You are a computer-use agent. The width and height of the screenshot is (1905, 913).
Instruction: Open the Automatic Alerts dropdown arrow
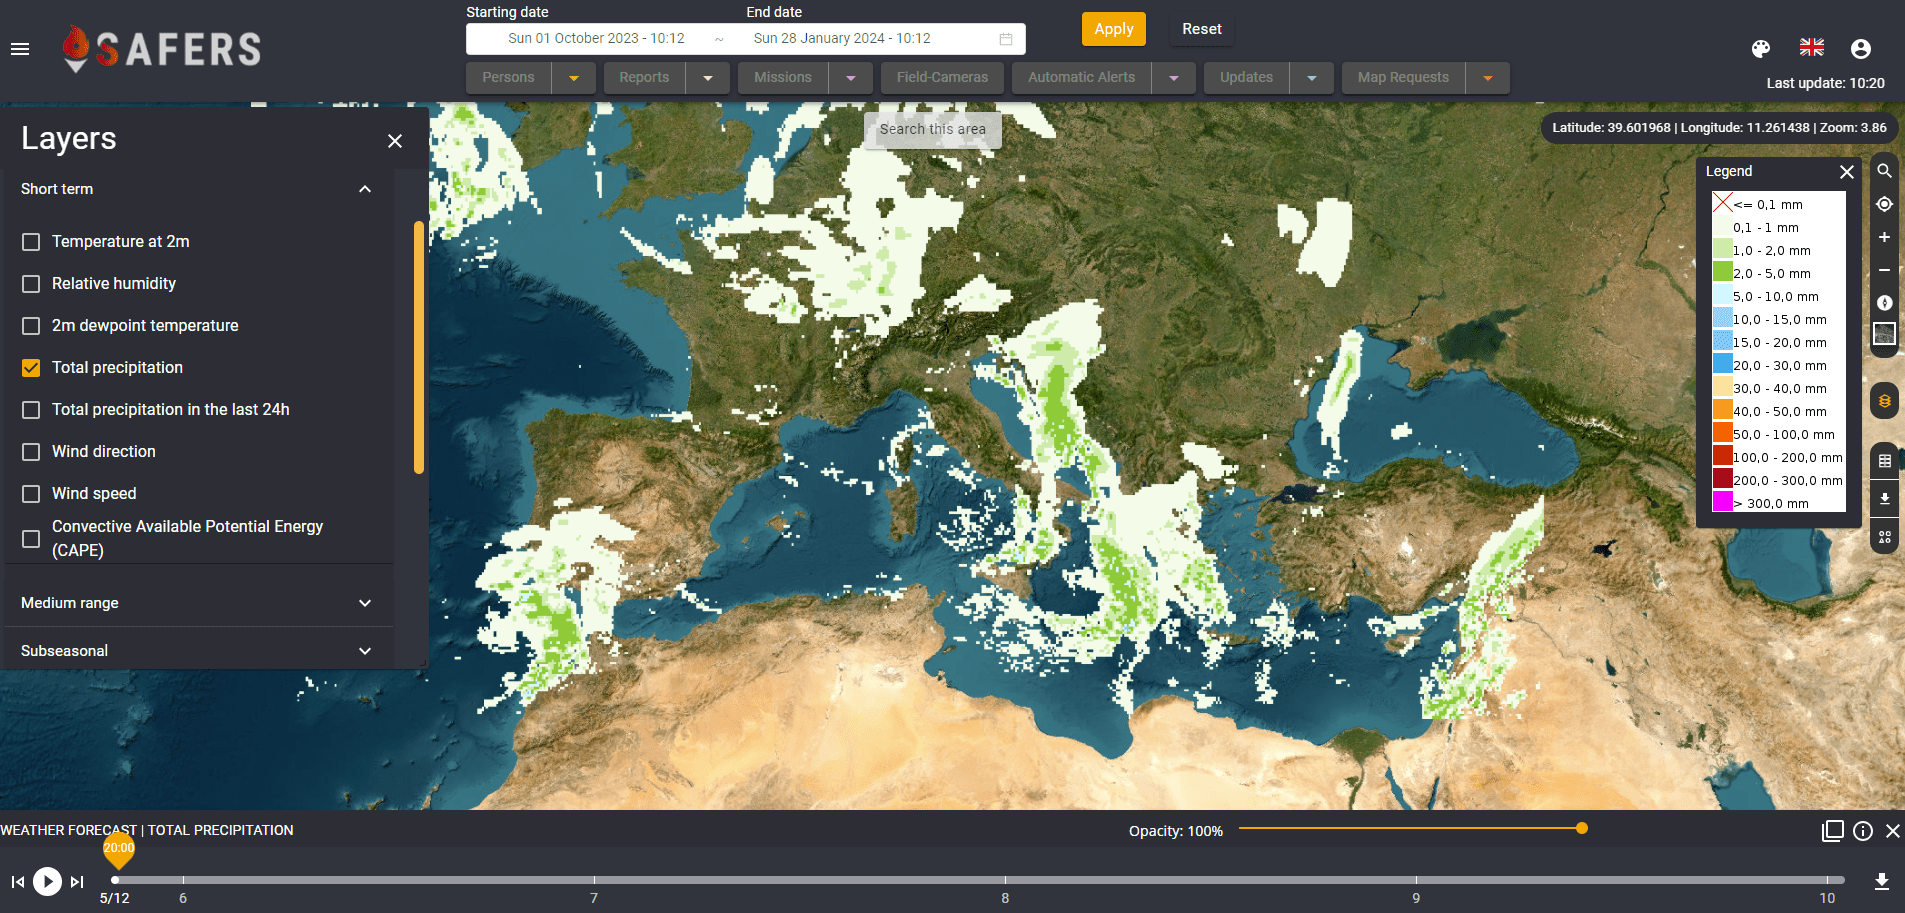click(x=1174, y=78)
